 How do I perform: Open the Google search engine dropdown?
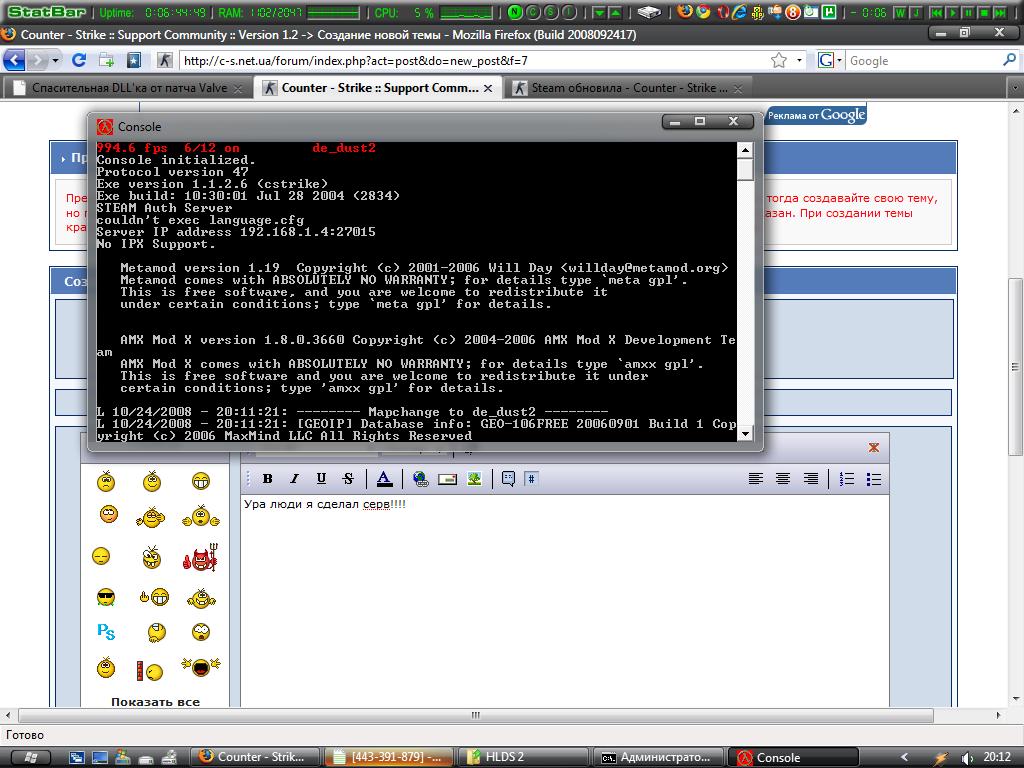[x=830, y=61]
